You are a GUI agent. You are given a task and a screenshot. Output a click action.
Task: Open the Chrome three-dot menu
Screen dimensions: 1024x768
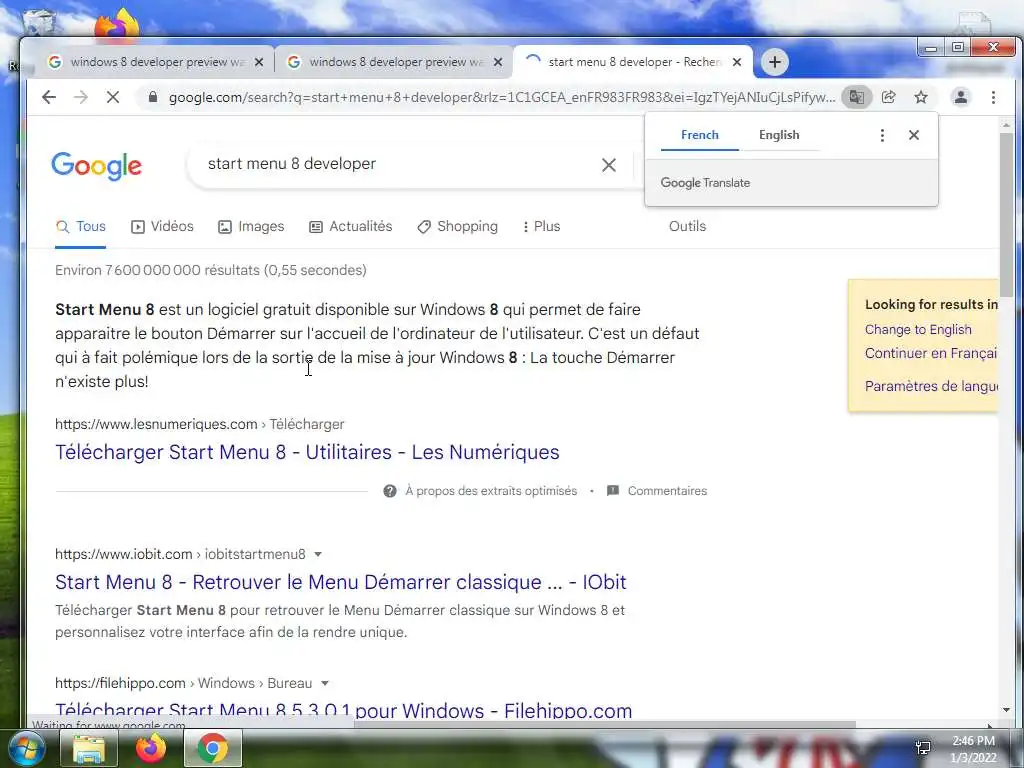[x=993, y=97]
